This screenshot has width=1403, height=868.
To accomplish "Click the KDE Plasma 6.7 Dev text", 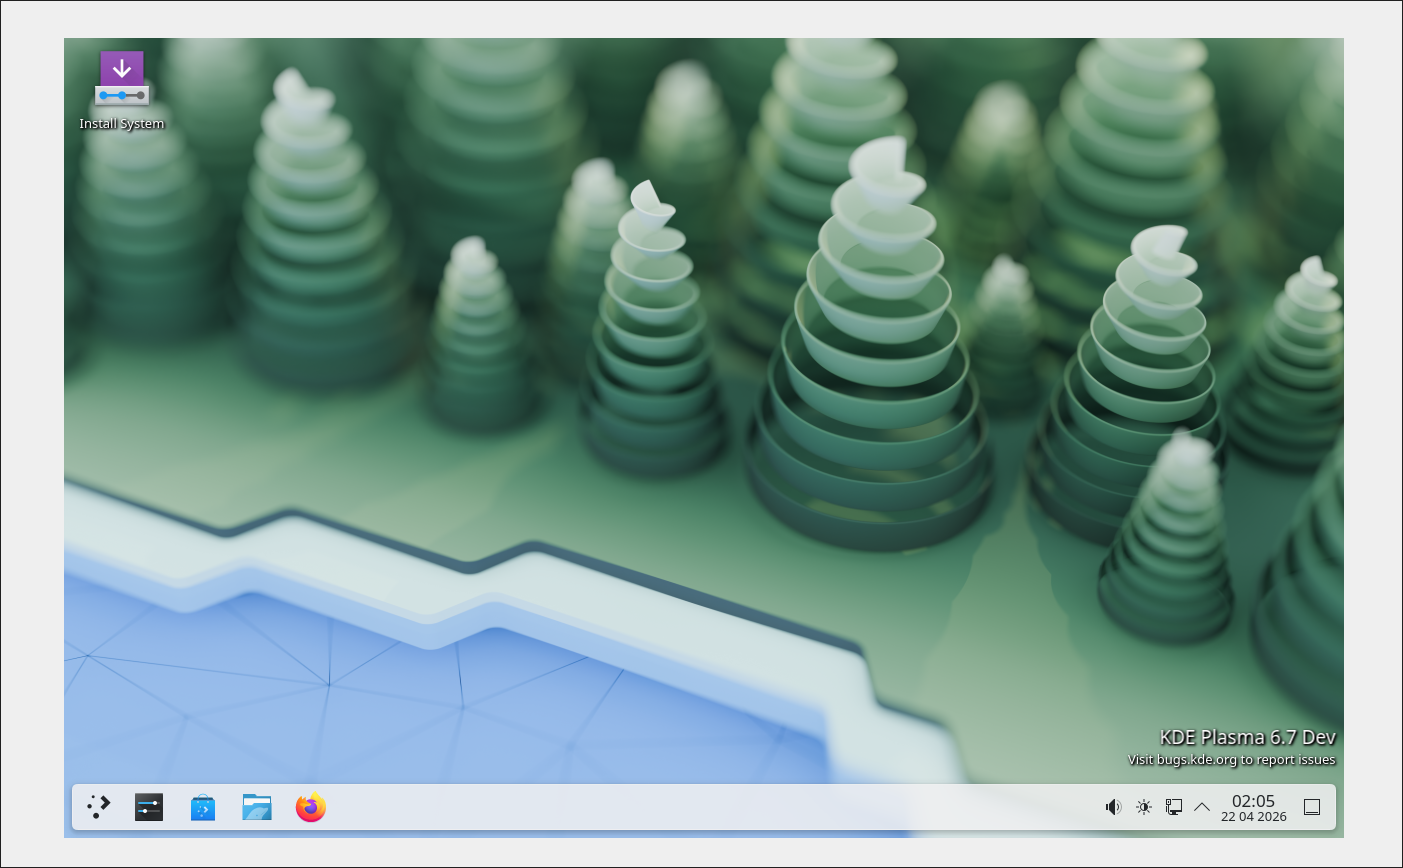I will tap(1247, 737).
